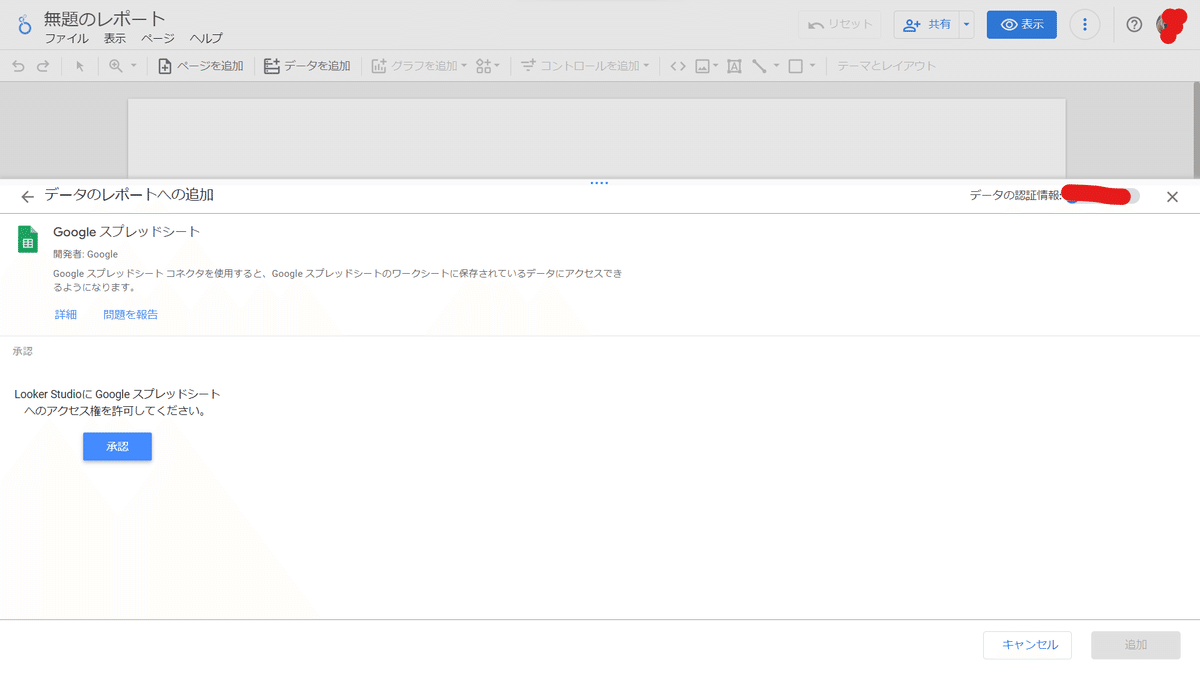Click データを追加 in the toolbar
The width and height of the screenshot is (1200, 675).
(x=307, y=66)
